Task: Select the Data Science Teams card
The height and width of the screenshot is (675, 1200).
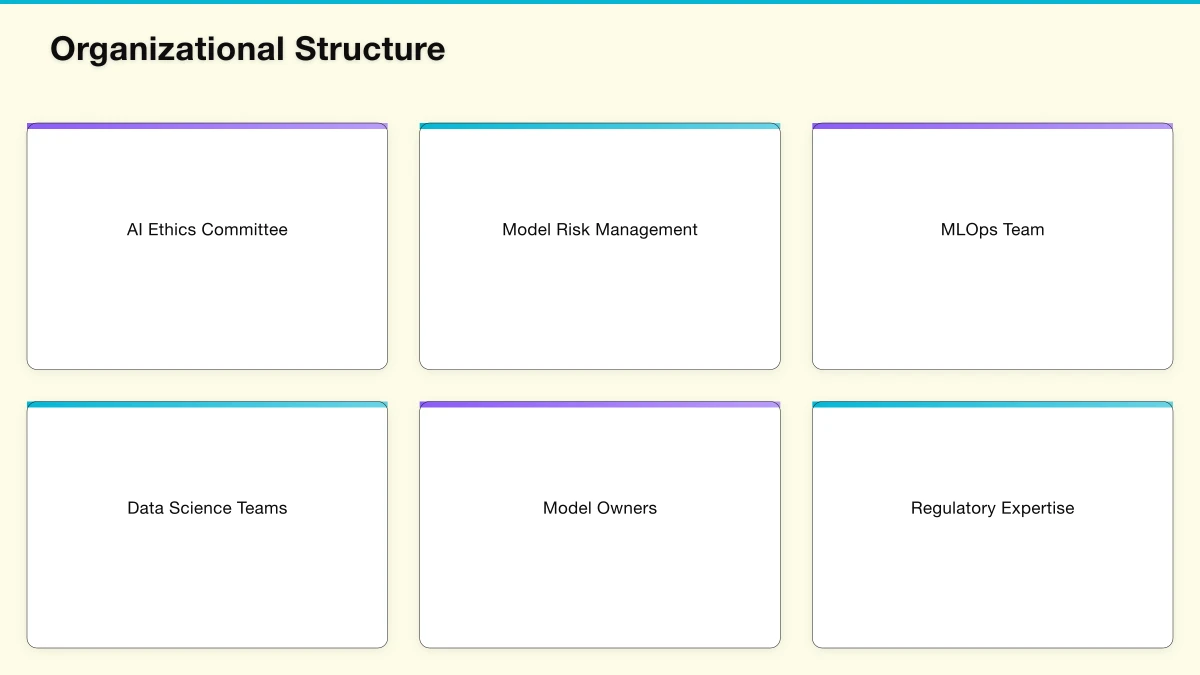Action: 207,524
